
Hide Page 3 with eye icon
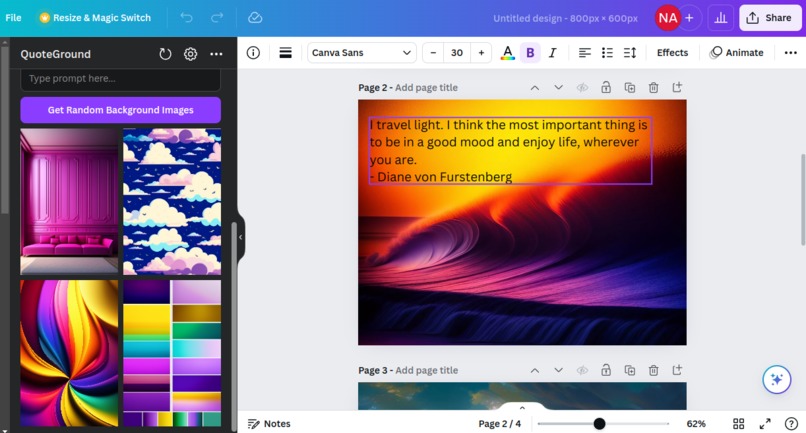click(582, 371)
